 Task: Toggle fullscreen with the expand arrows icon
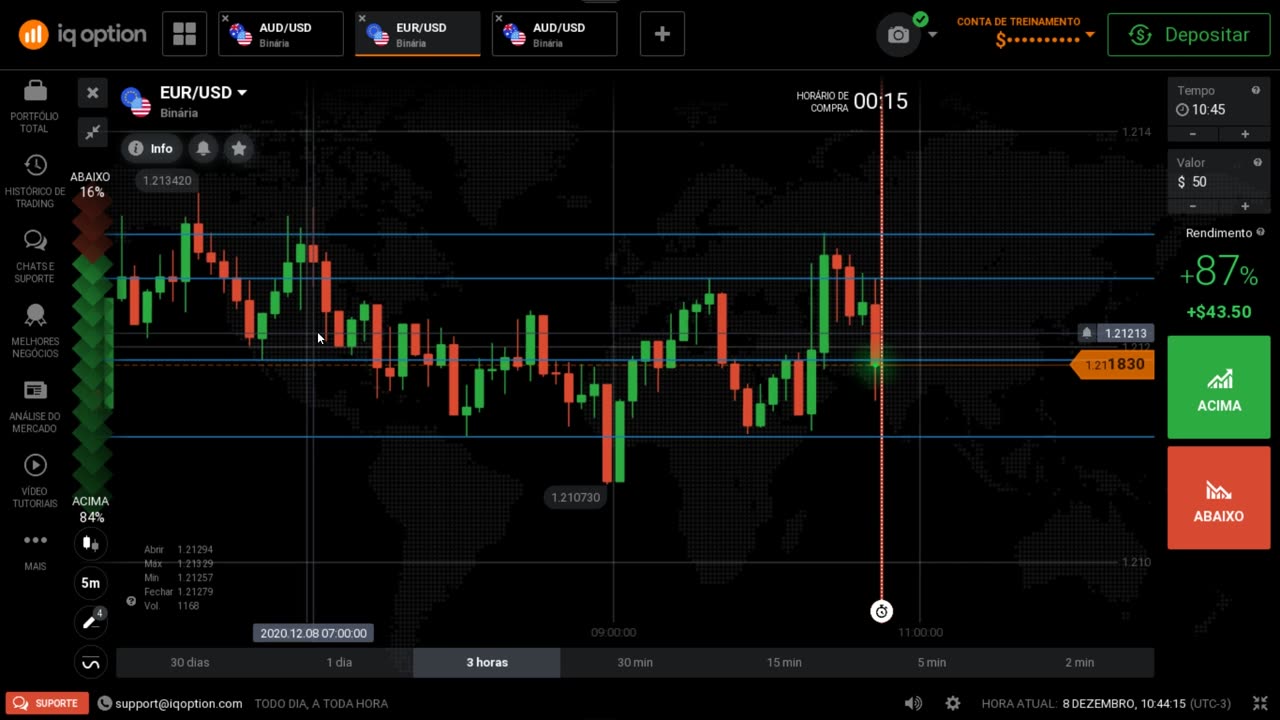click(x=1259, y=703)
